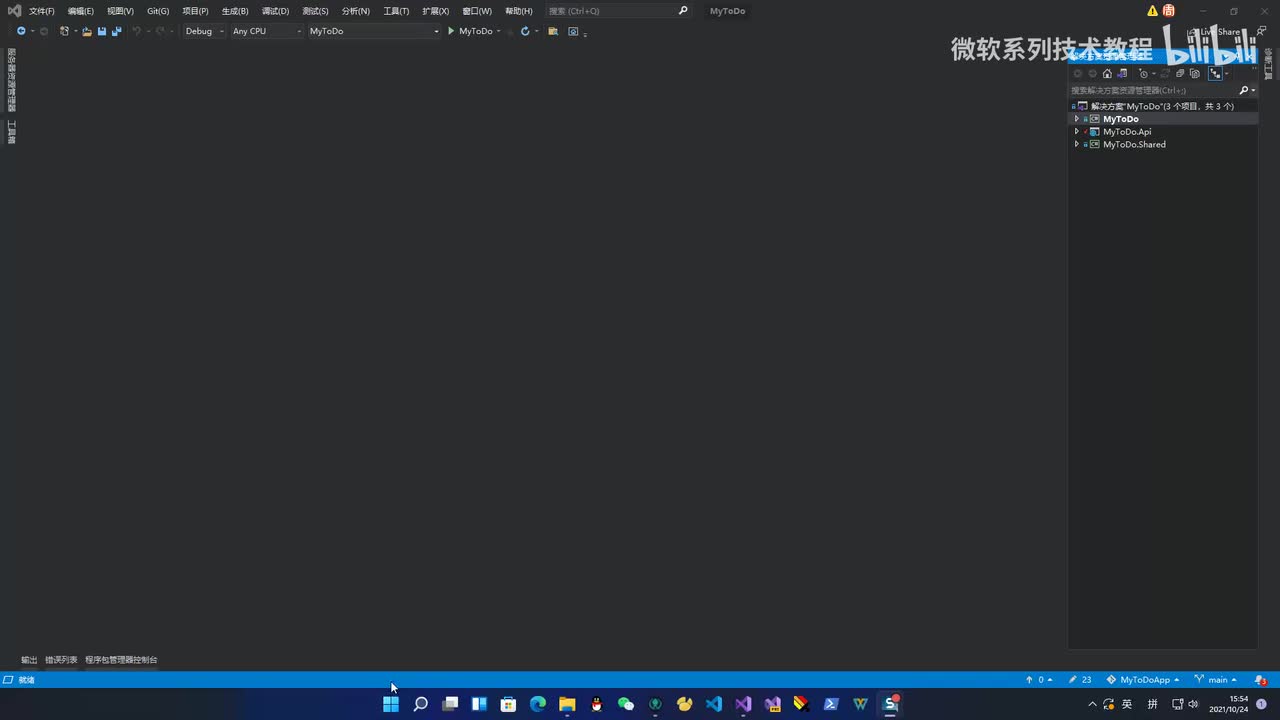Image resolution: width=1280 pixels, height=720 pixels.
Task: Open Visual Studio Code from the taskbar
Action: point(713,704)
